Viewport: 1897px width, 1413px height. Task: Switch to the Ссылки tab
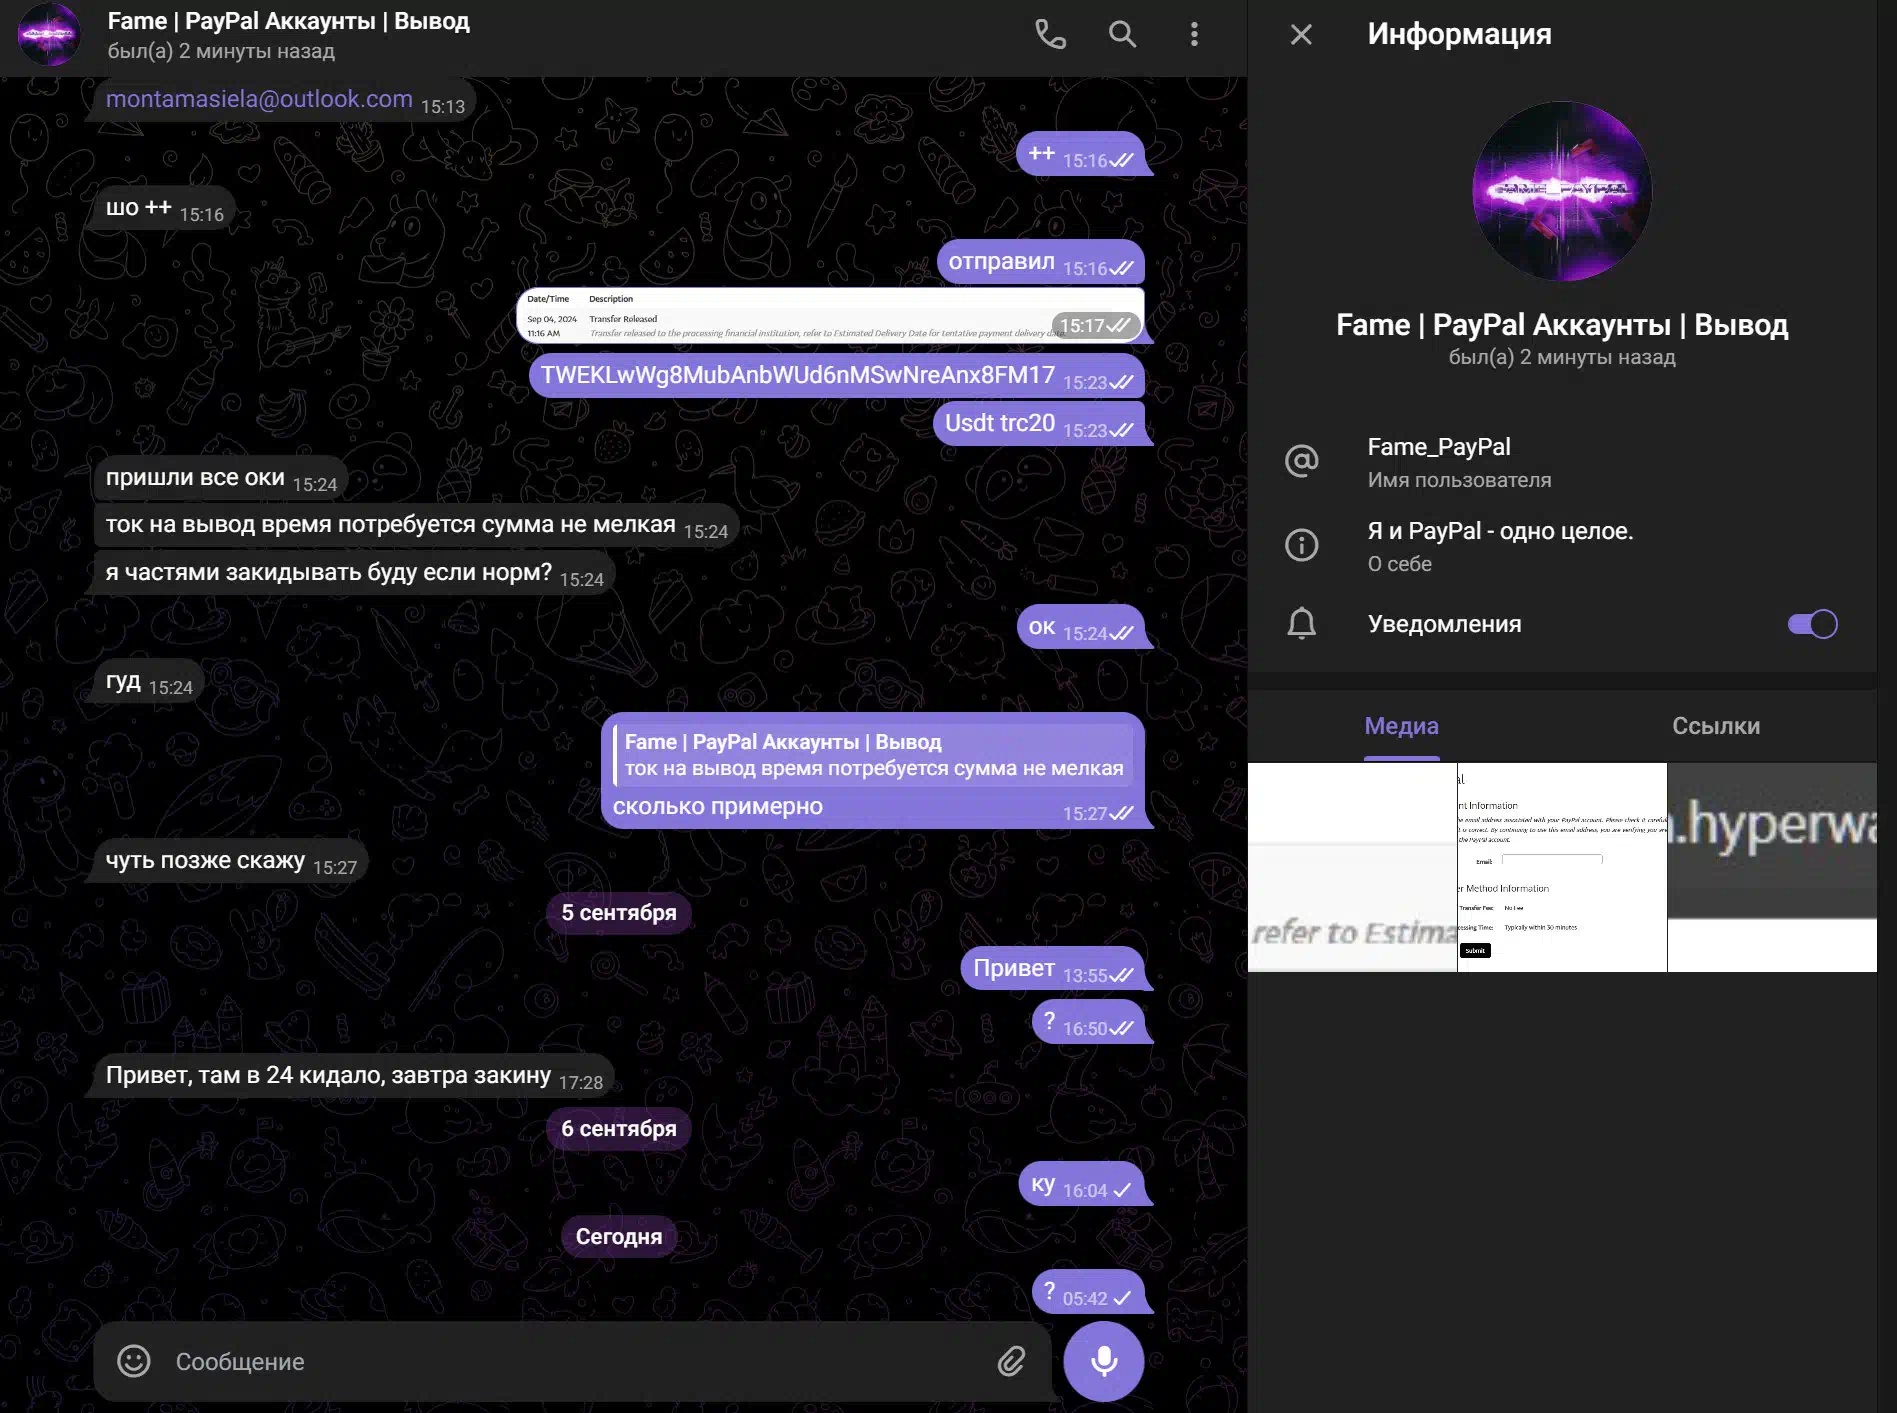1716,726
